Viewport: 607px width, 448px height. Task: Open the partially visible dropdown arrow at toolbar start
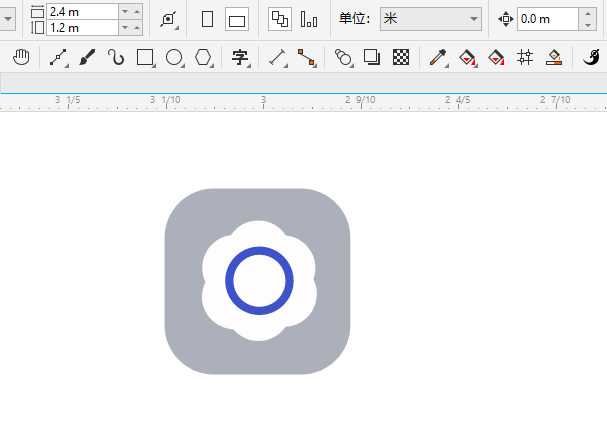[x=7, y=19]
